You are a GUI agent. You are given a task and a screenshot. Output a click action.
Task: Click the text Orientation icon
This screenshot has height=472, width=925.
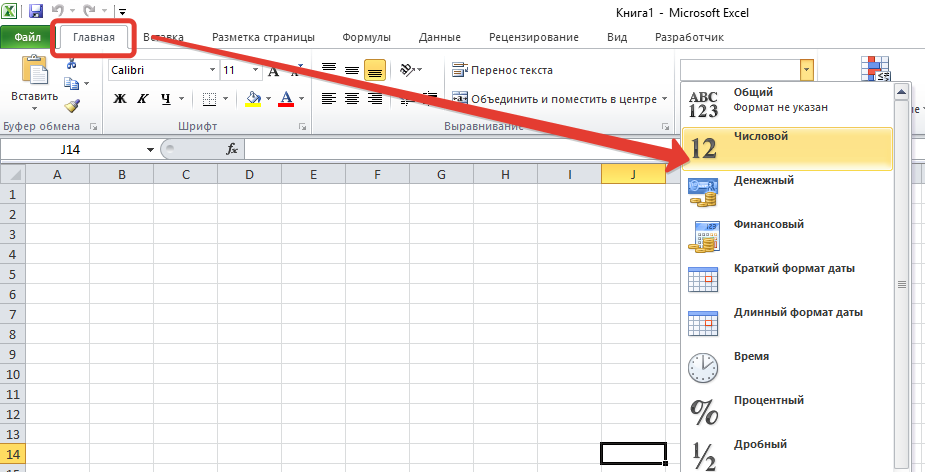pyautogui.click(x=407, y=70)
